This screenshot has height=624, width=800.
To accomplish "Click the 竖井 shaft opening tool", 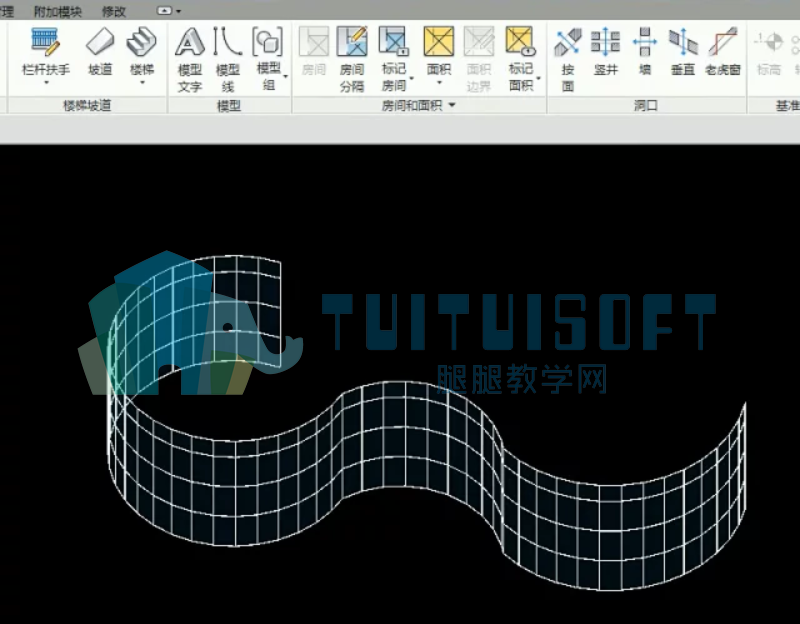I will (x=606, y=51).
